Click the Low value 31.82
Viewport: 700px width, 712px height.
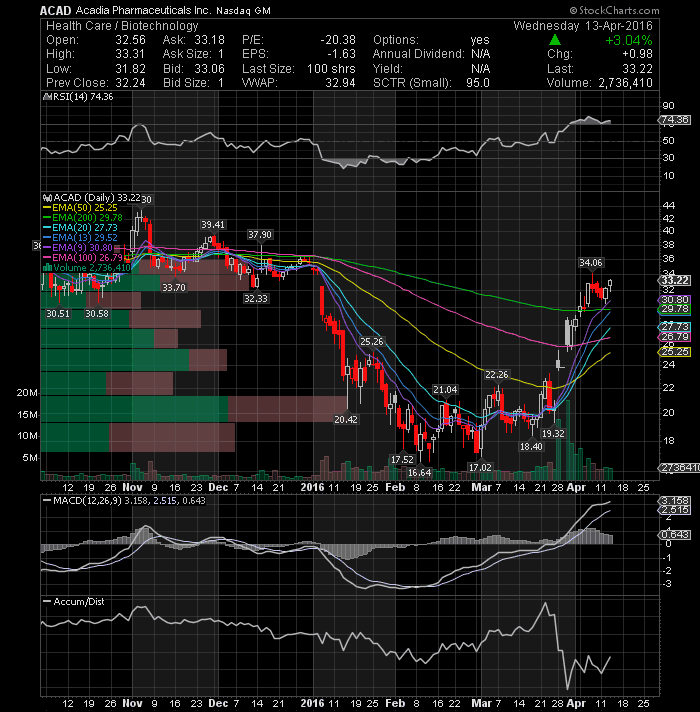pos(130,69)
